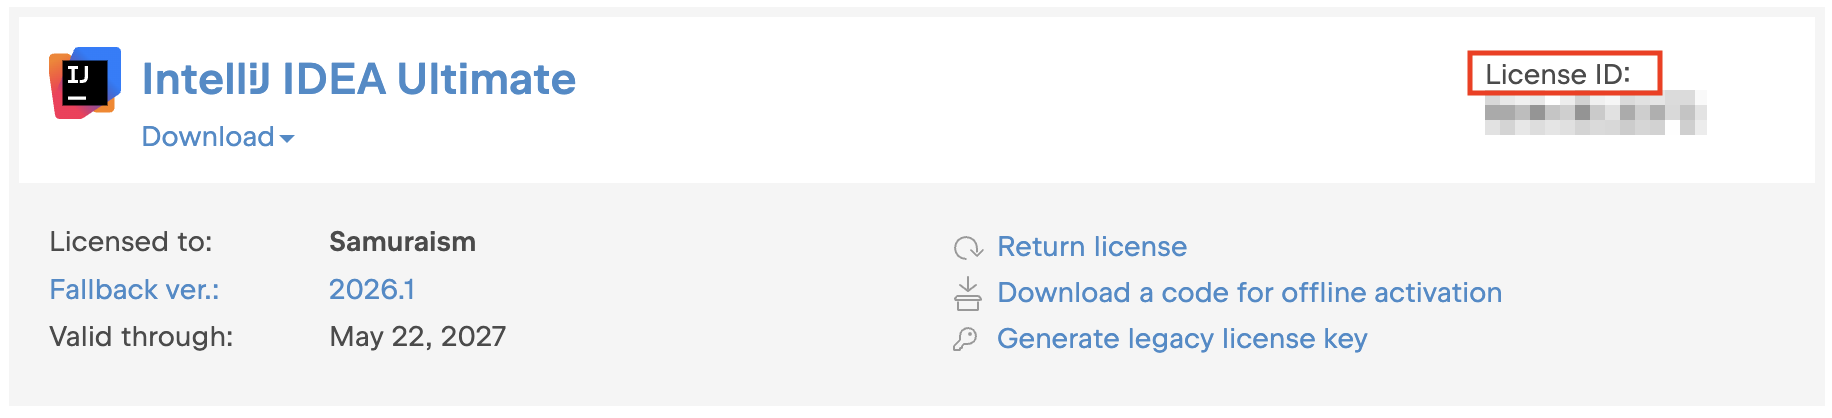Click the May 22, 2027 validity date
1832x418 pixels.
[418, 337]
